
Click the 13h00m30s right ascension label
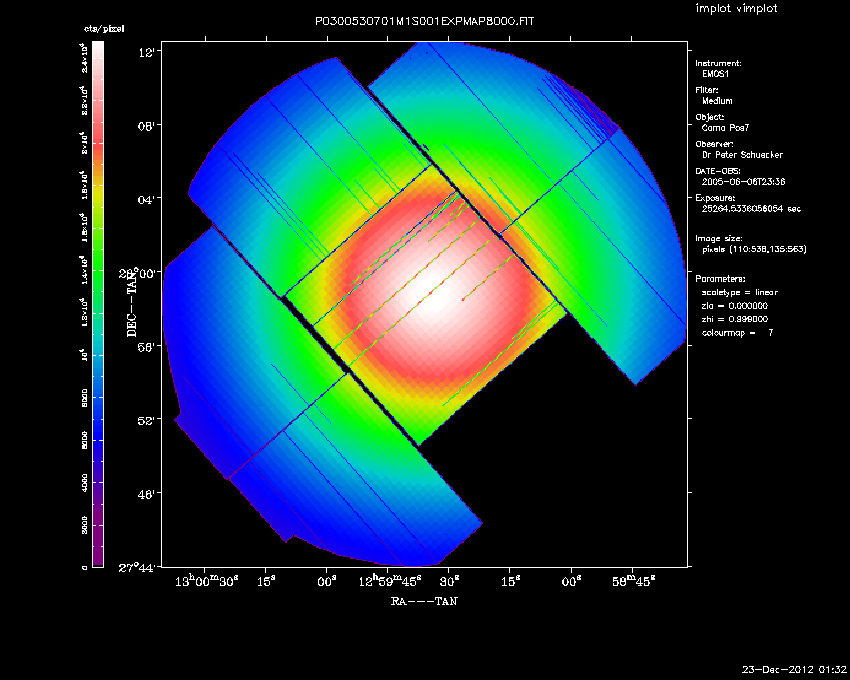coord(207,581)
